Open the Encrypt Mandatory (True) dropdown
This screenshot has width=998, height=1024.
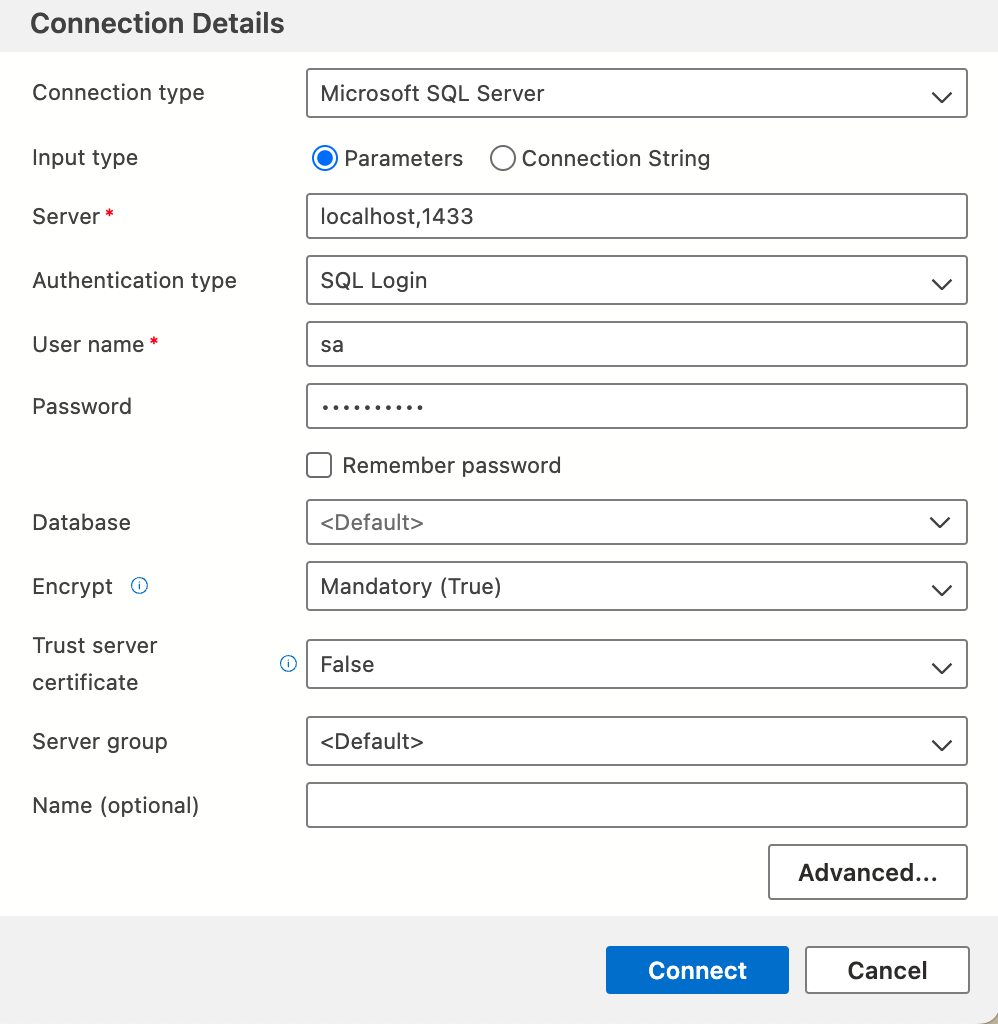click(637, 586)
